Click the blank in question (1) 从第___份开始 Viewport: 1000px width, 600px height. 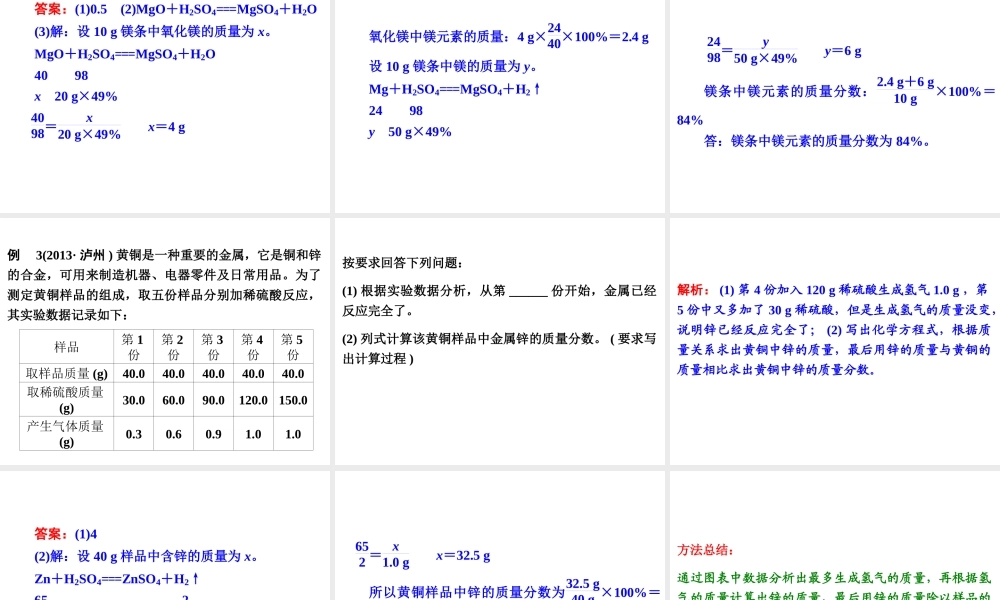point(528,291)
